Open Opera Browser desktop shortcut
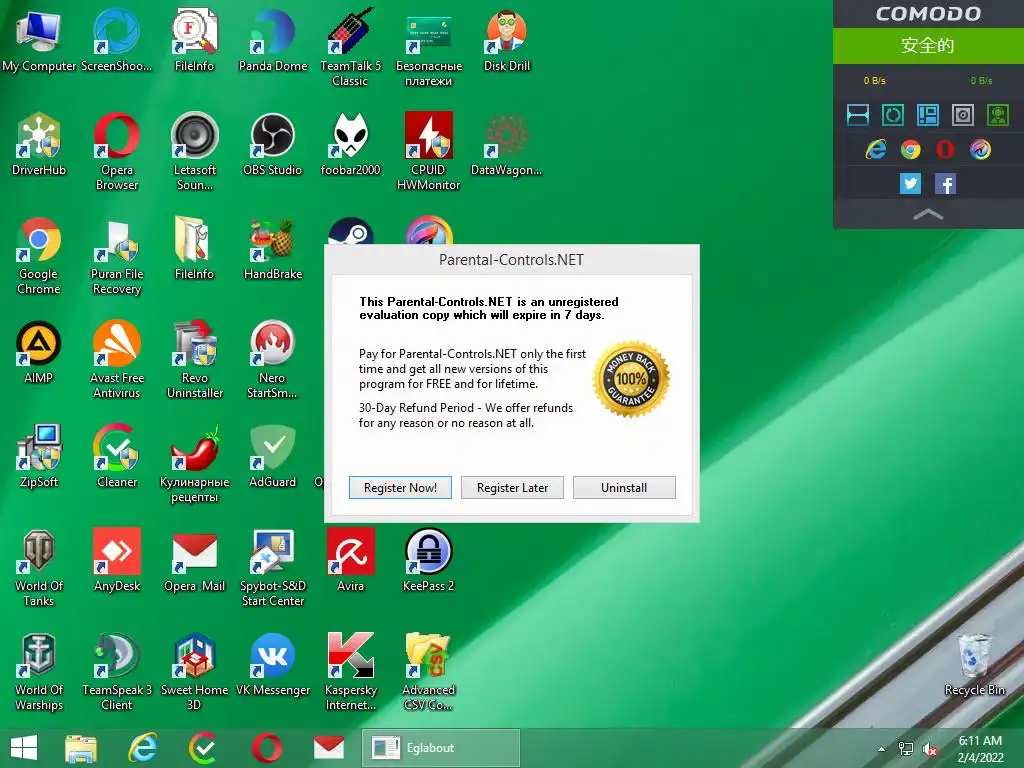Image resolution: width=1024 pixels, height=768 pixels. (116, 152)
